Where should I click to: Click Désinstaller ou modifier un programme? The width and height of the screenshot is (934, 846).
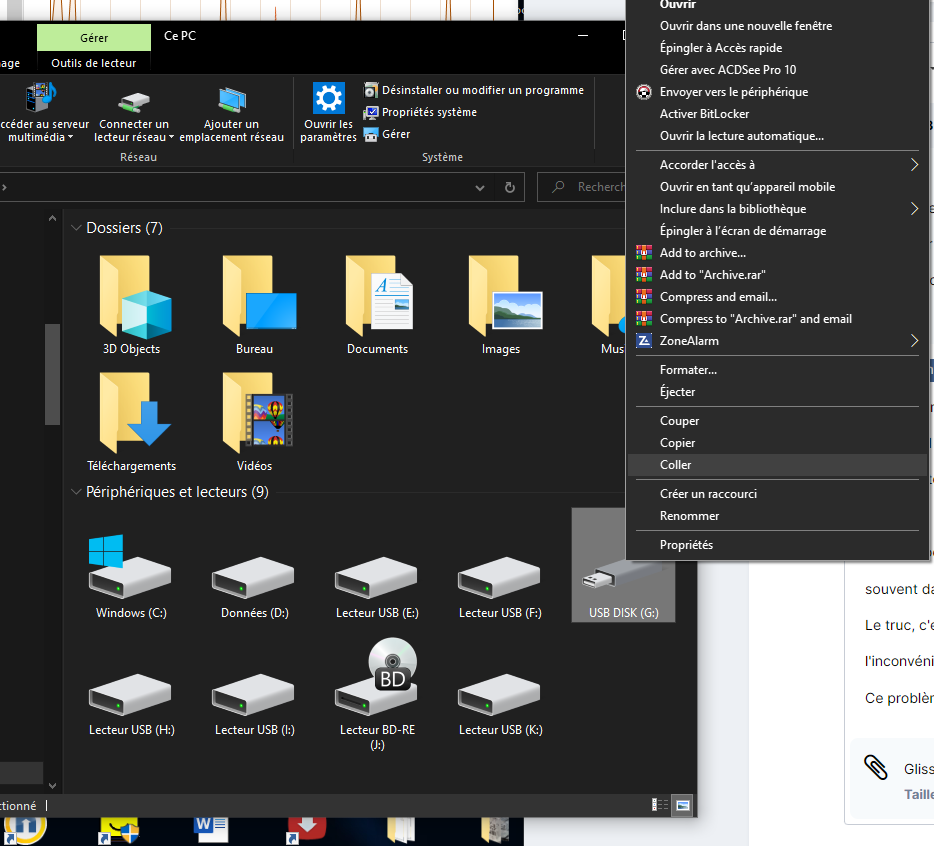click(482, 90)
